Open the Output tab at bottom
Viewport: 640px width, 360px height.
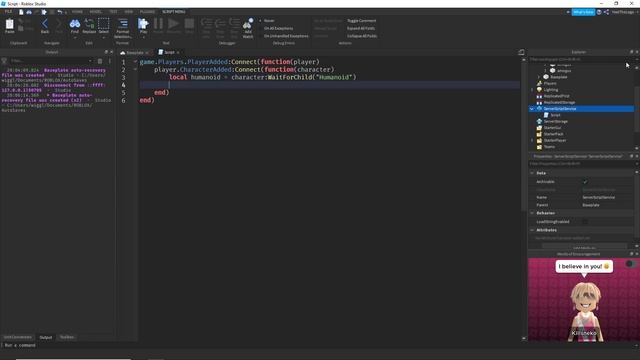pos(46,338)
